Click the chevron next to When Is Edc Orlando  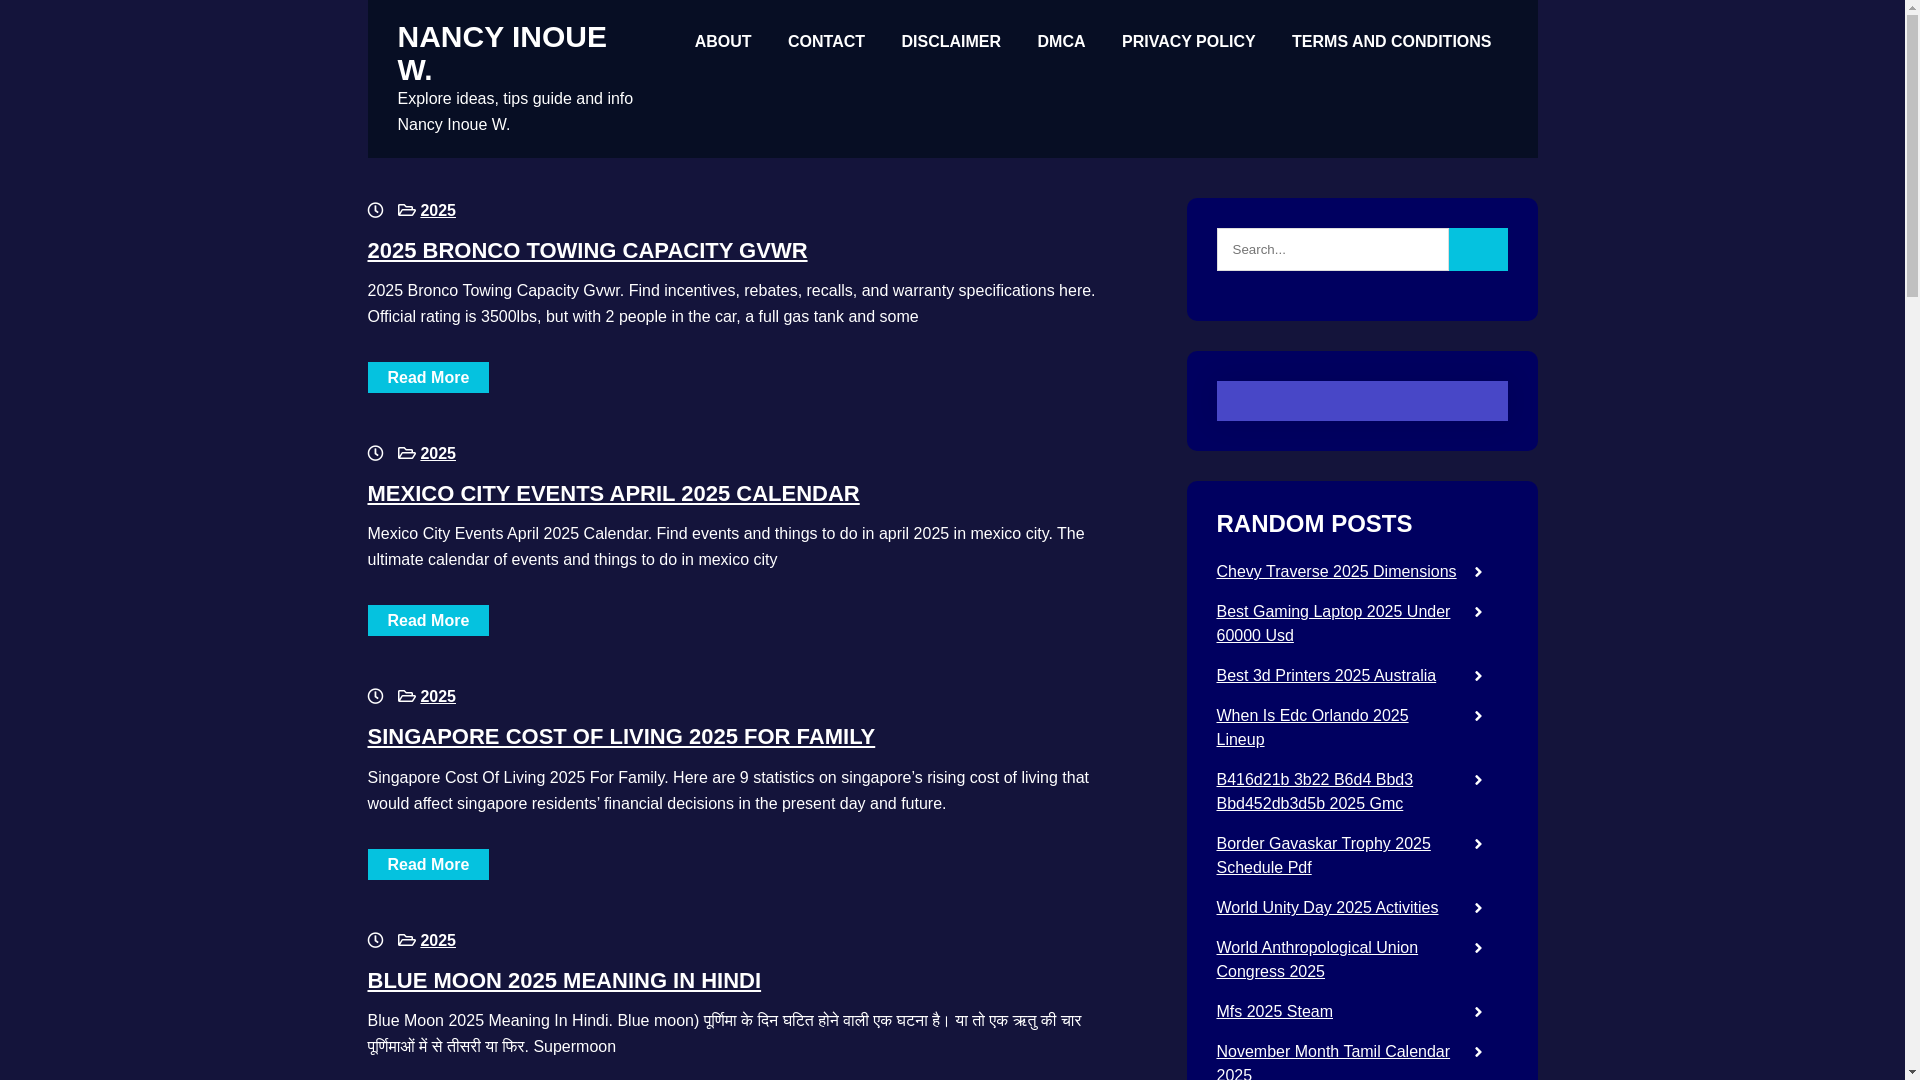click(1478, 716)
